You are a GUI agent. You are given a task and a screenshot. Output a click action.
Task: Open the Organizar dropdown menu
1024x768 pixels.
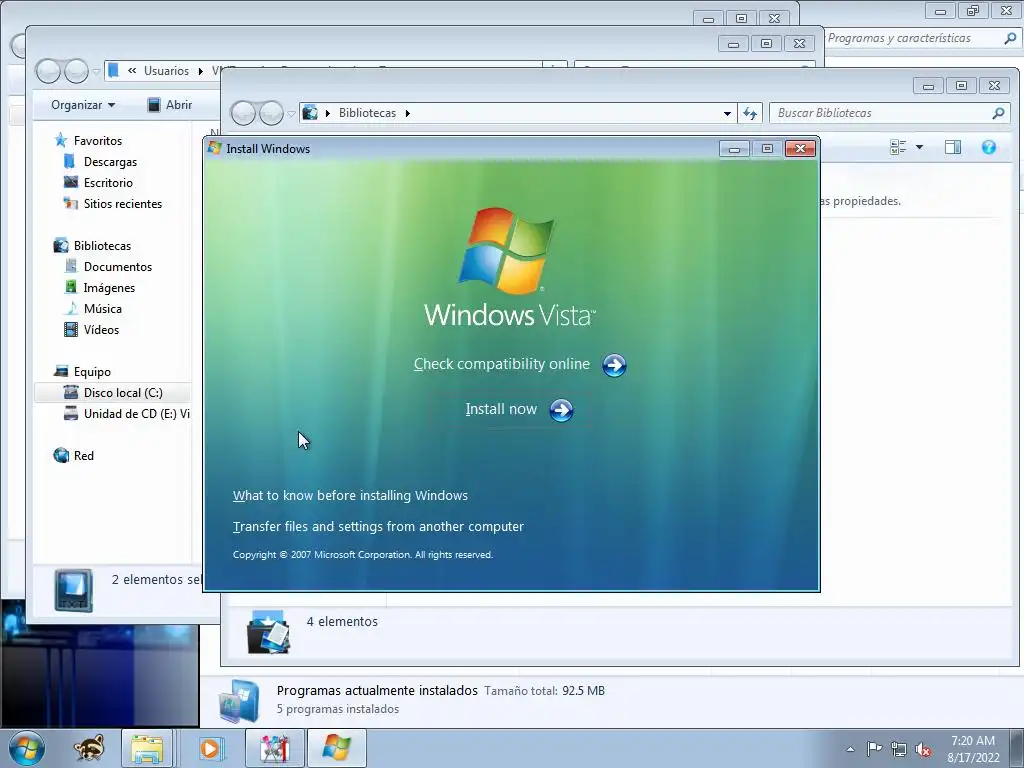[83, 105]
